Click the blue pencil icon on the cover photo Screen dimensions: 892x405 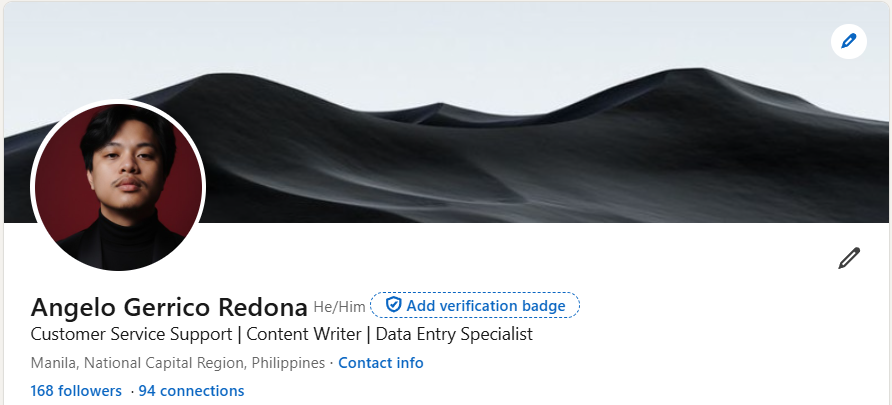pyautogui.click(x=848, y=42)
